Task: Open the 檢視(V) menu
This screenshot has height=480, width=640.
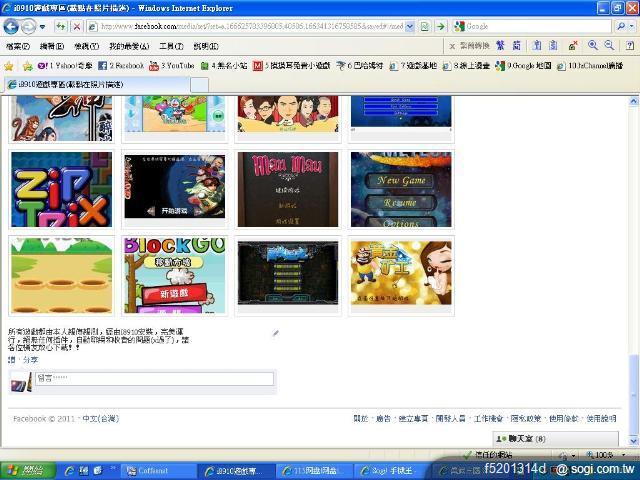Action: 86,47
